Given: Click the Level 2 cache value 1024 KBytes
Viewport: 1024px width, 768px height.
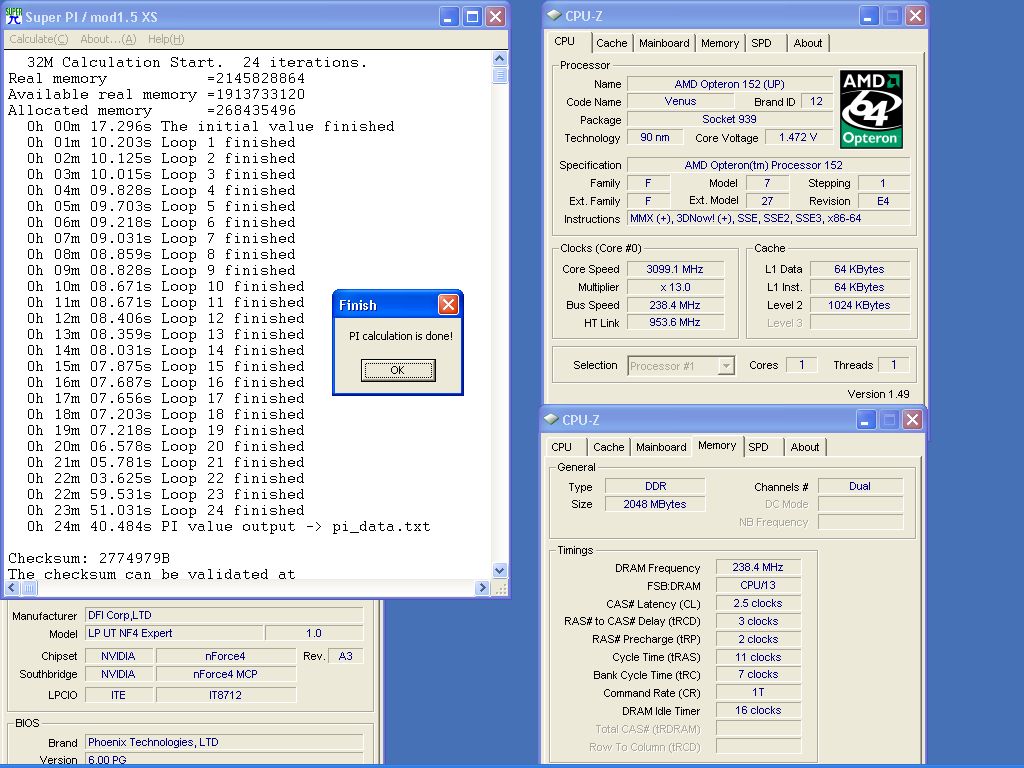Looking at the screenshot, I should 859,305.
